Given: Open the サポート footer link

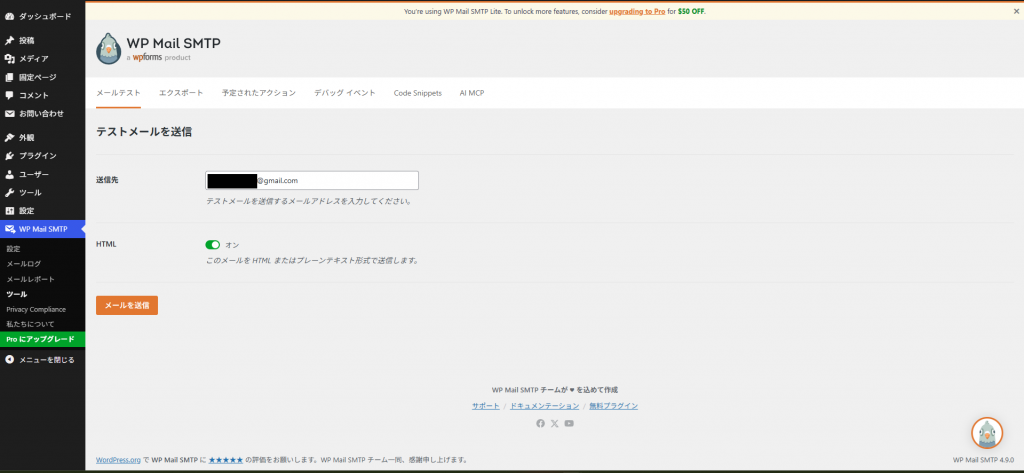Looking at the screenshot, I should pos(486,406).
